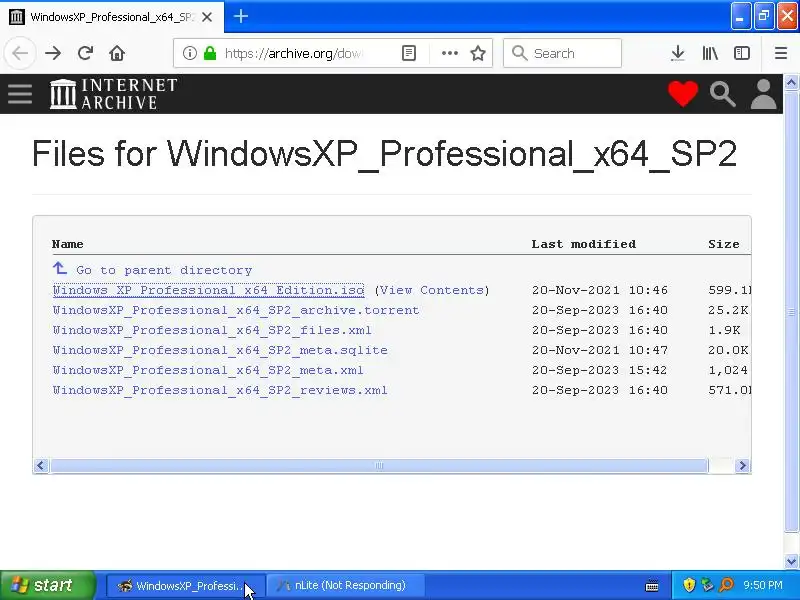Viewport: 800px width, 600px height.
Task: Click the red heart donate icon
Action: click(x=683, y=94)
